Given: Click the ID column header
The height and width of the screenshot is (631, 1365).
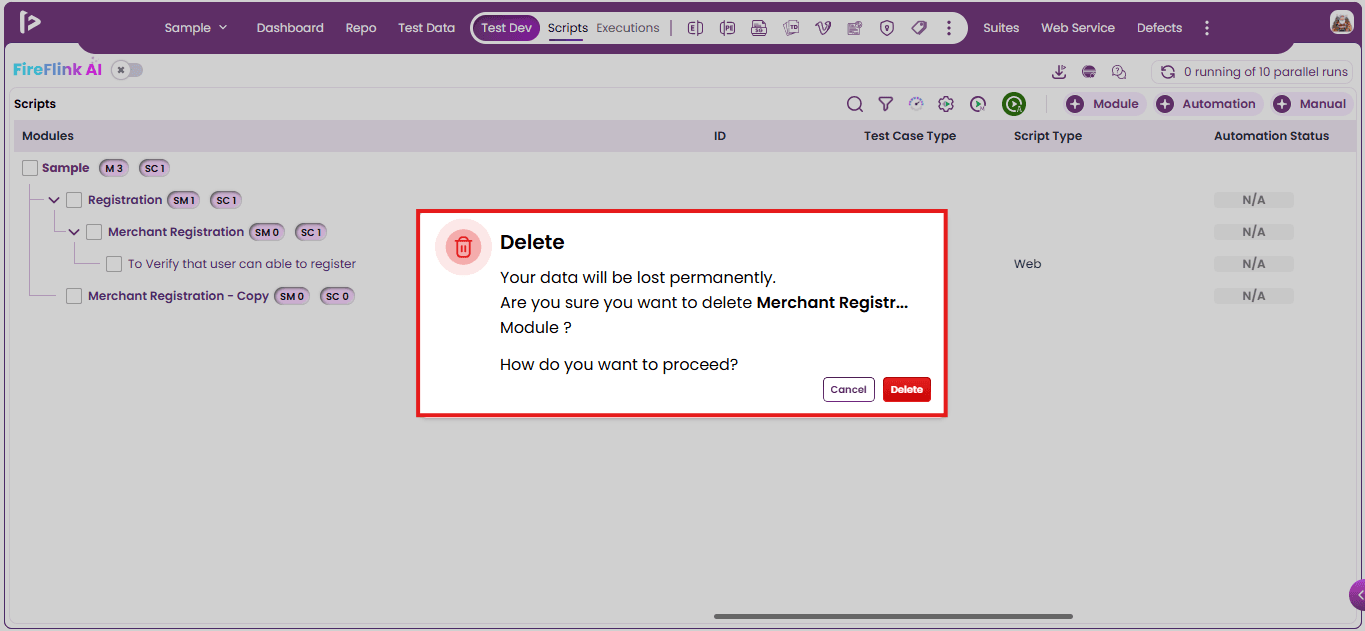Looking at the screenshot, I should 720,136.
